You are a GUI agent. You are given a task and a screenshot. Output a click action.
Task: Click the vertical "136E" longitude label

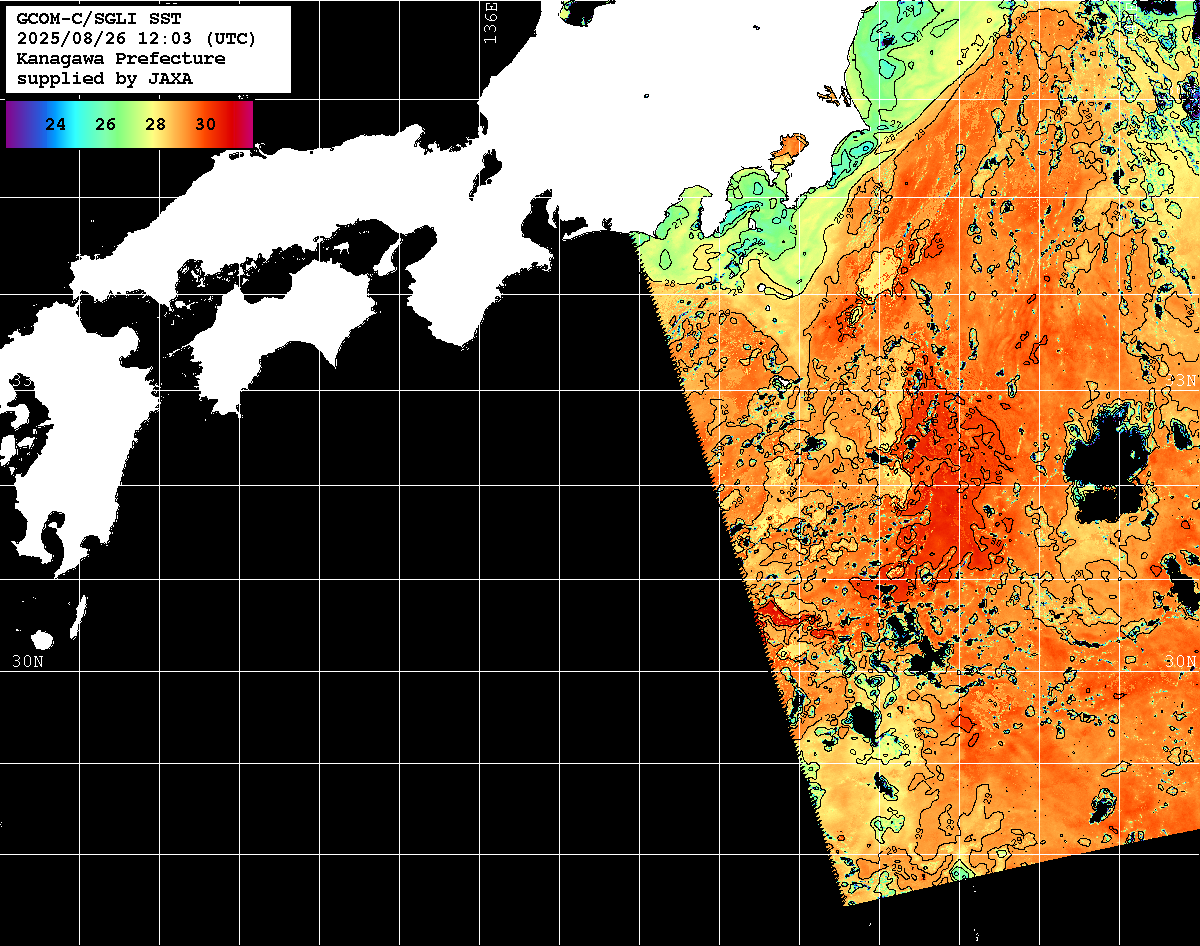click(x=490, y=22)
